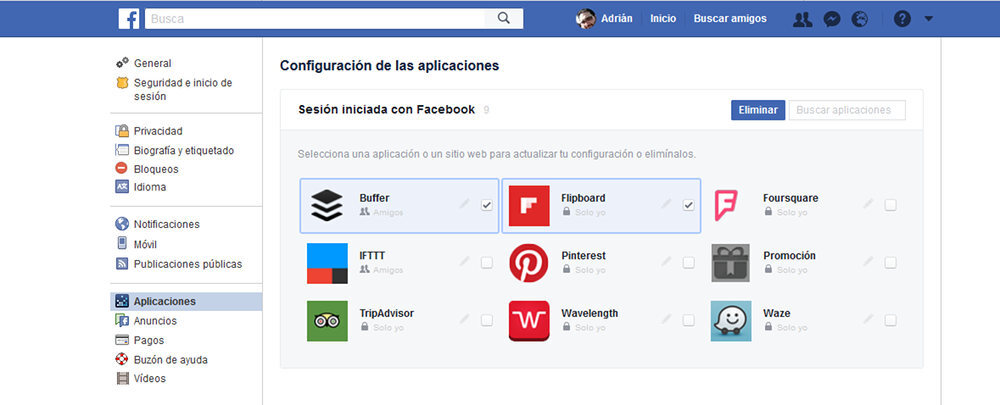Open the Messenger messages icon

pos(831,19)
